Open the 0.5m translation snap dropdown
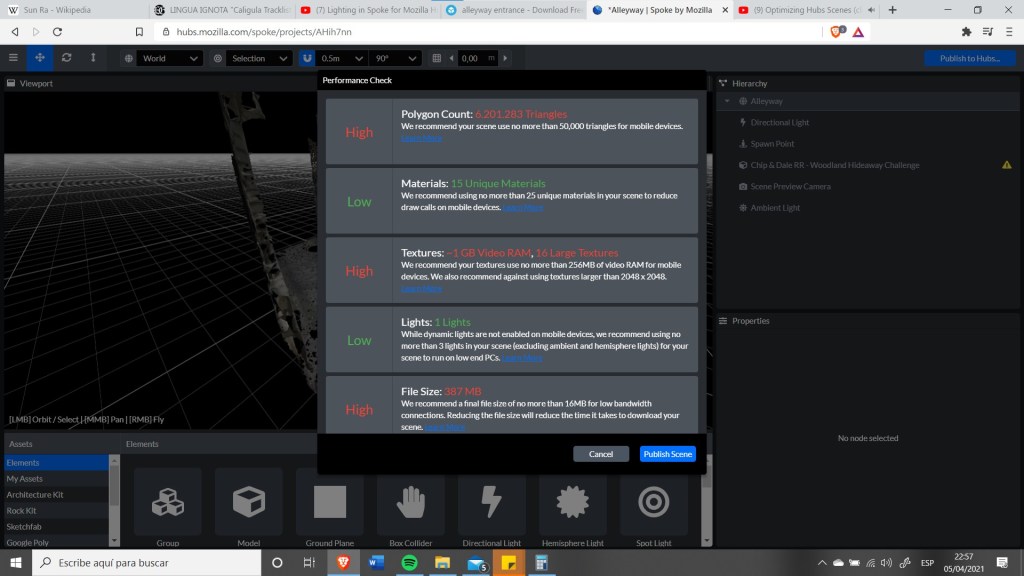Image resolution: width=1024 pixels, height=576 pixels. pyautogui.click(x=342, y=58)
